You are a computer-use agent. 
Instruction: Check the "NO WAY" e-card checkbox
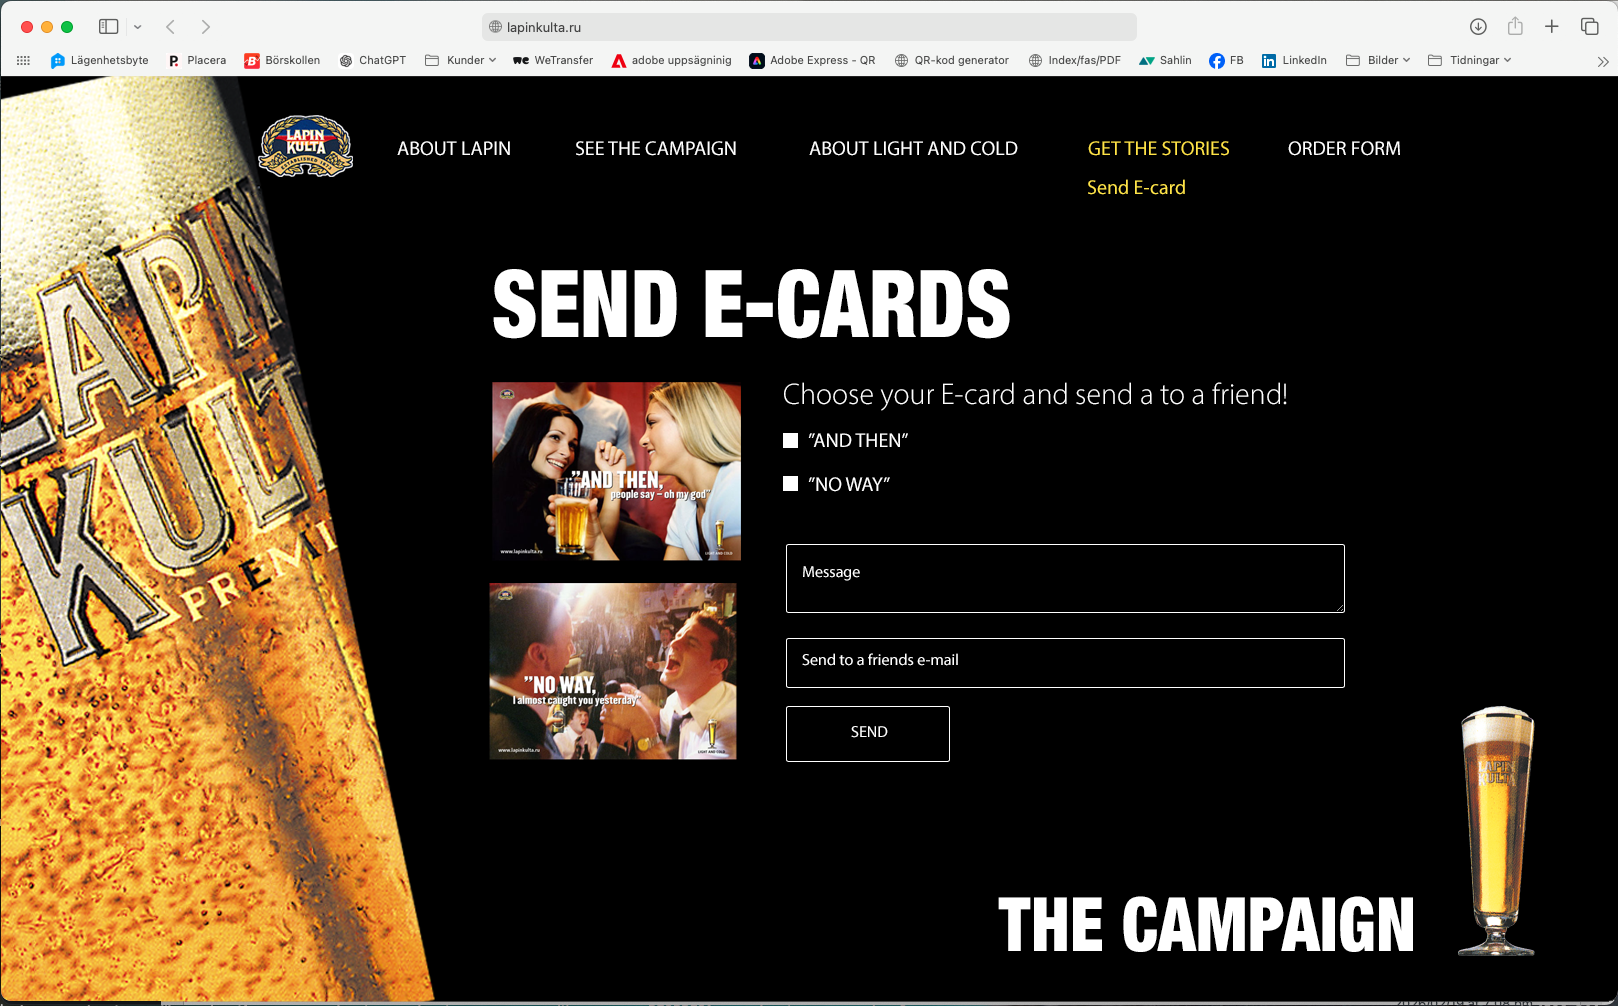[x=790, y=484]
